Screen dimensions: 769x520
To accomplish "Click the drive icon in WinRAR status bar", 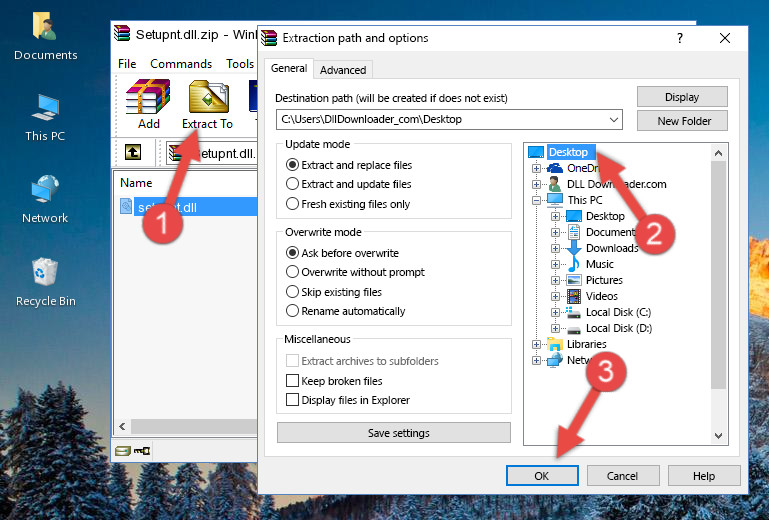I will click(123, 450).
